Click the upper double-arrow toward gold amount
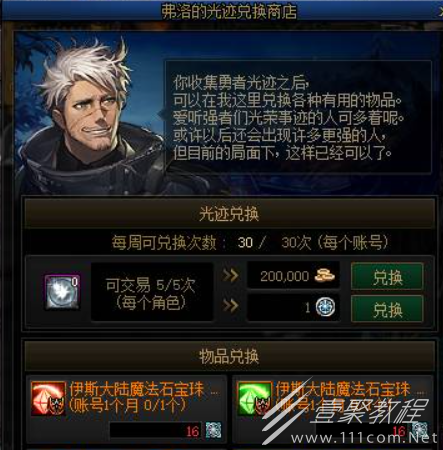Screen dimensions: 443x450 tap(230, 276)
